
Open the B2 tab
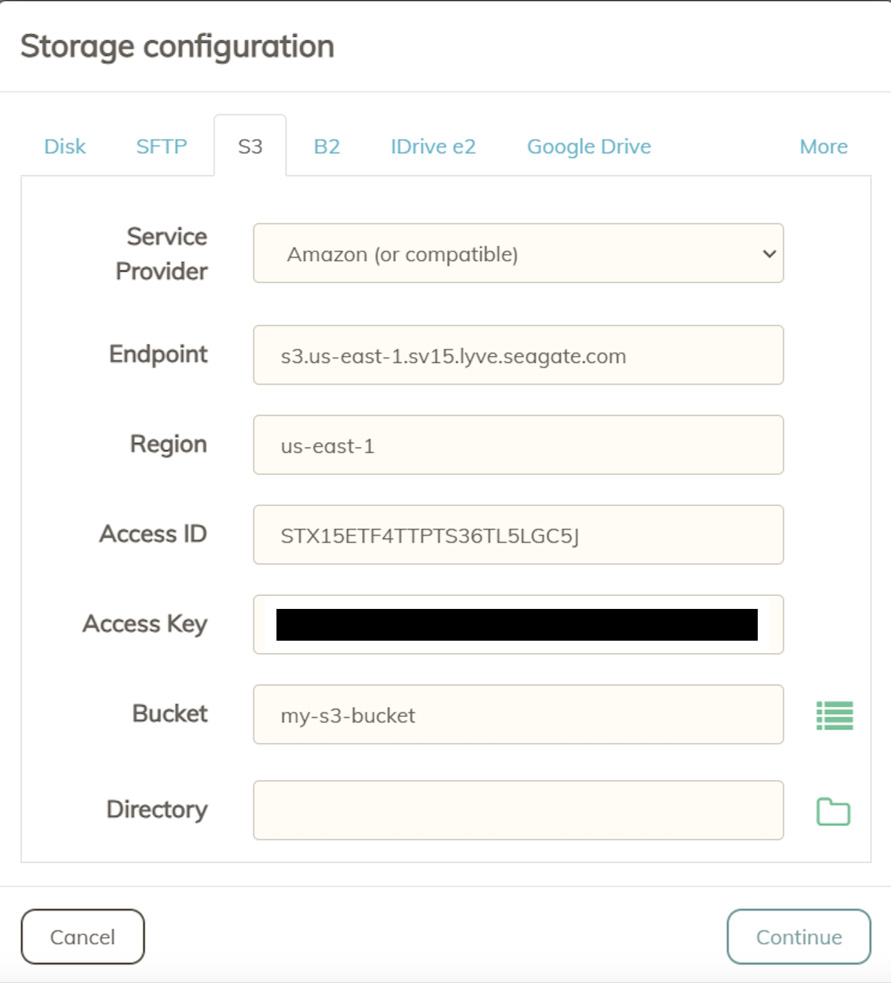[x=327, y=147]
